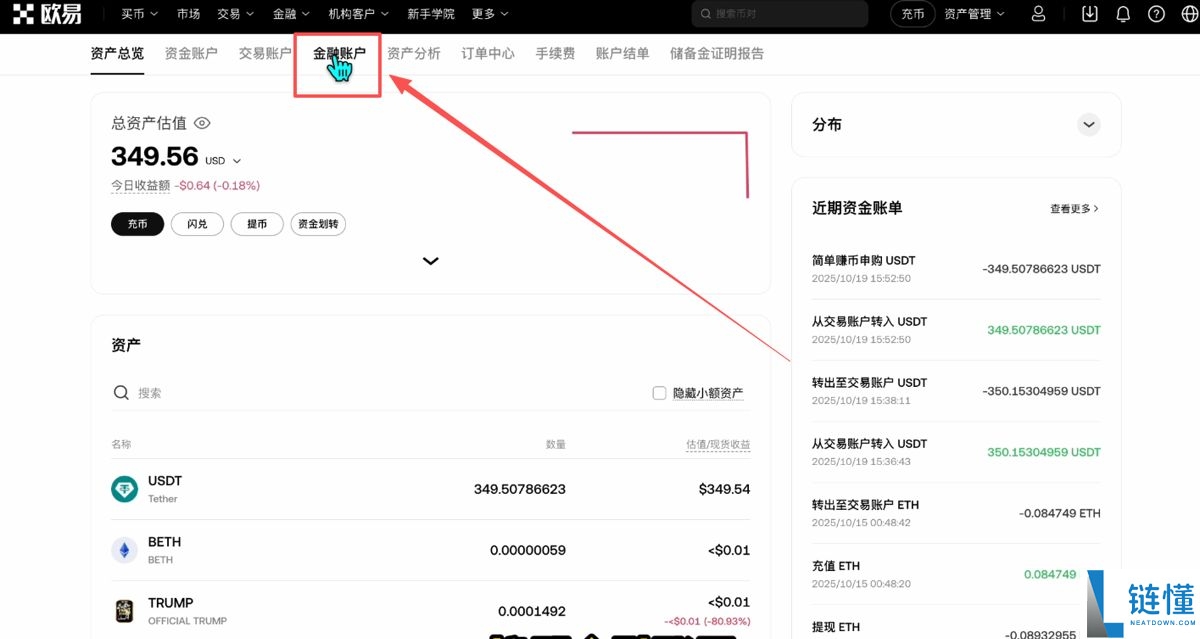Viewport: 1200px width, 639px height.
Task: Open the account profile icon
Action: coord(1037,14)
